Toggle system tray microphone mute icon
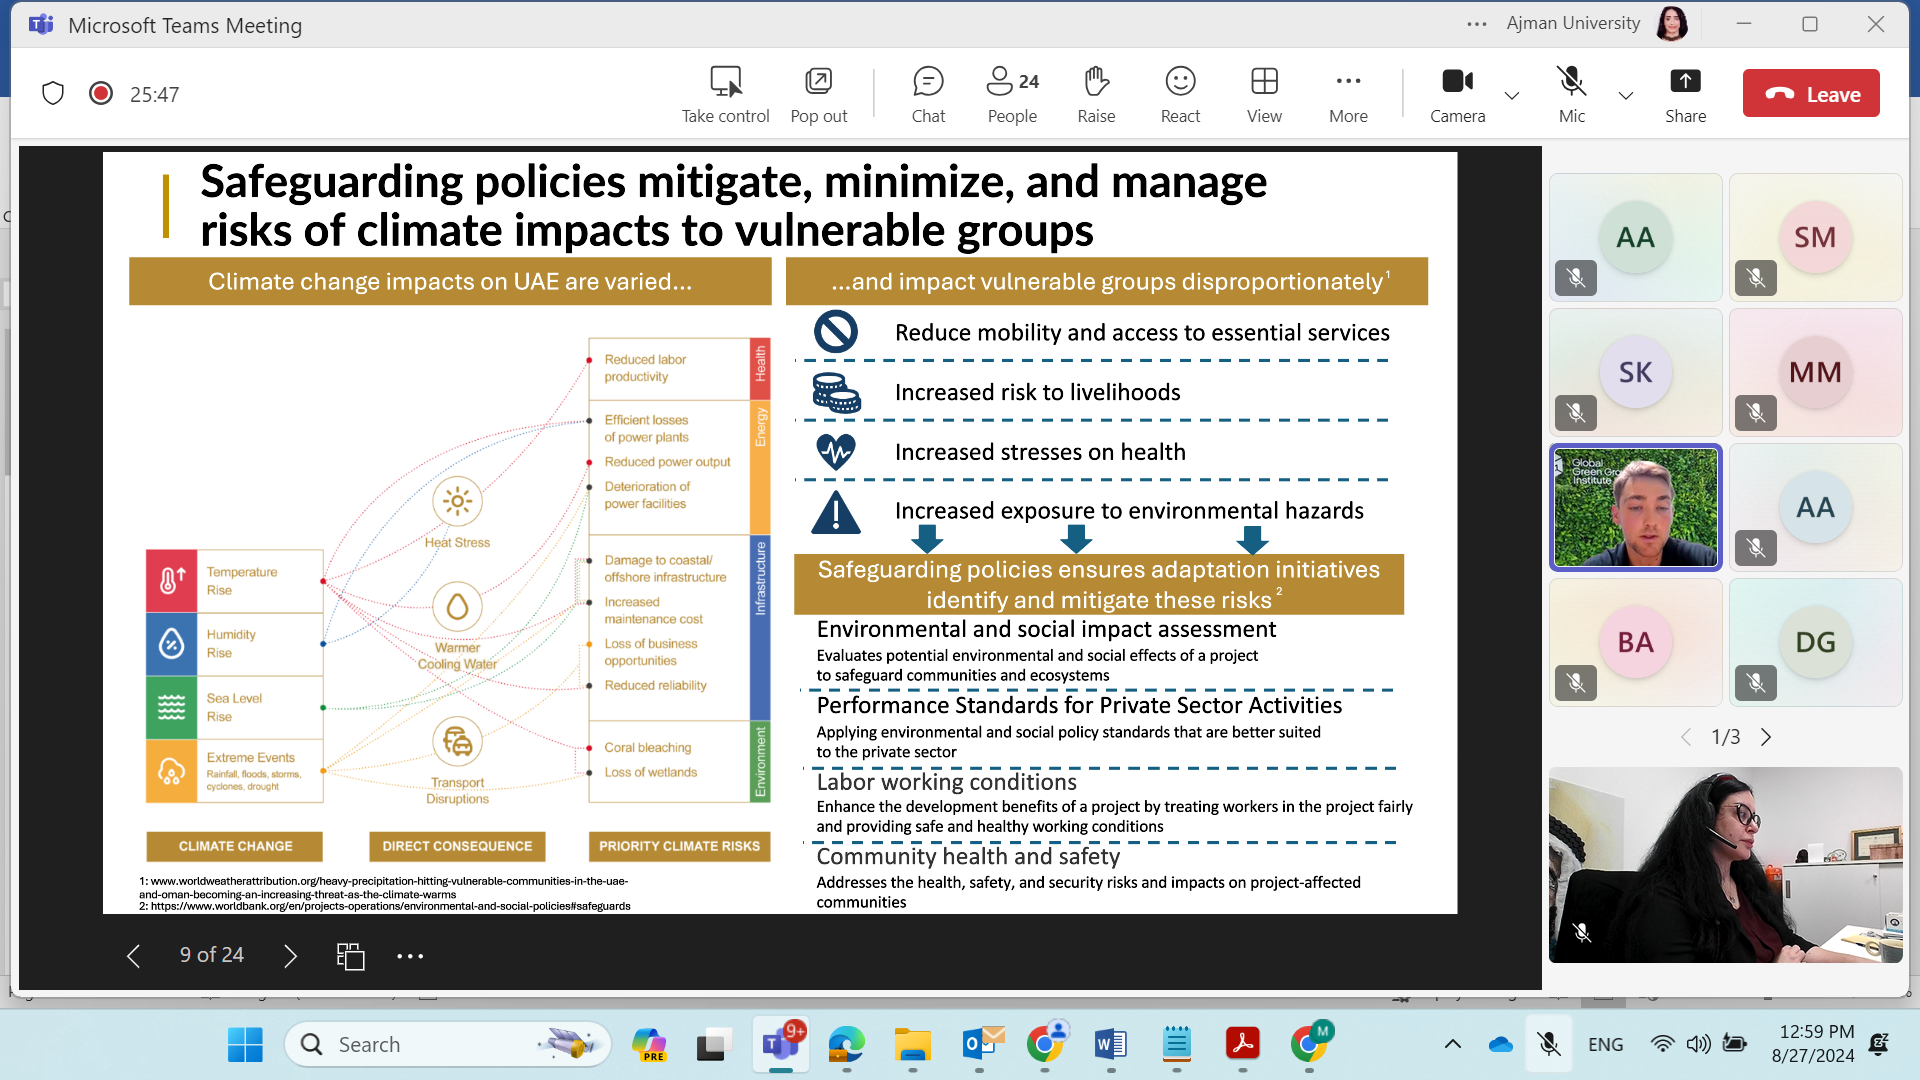 coord(1549,1044)
